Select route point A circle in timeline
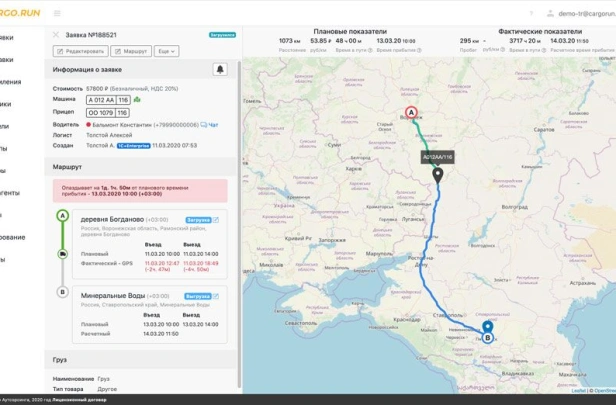Image resolution: width=616 pixels, height=405 pixels. tap(63, 217)
